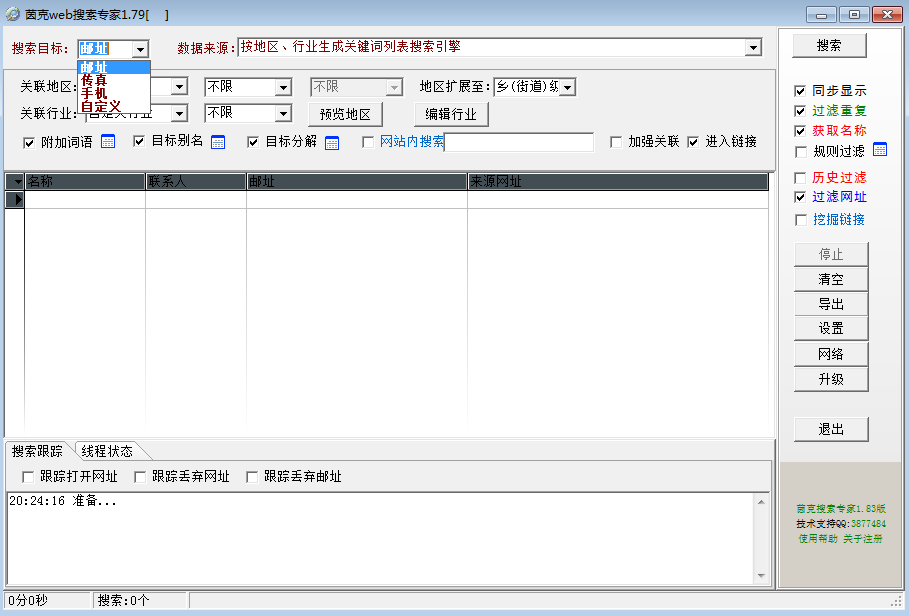Select 邮址 in the dropdown list
This screenshot has width=909, height=616.
point(114,67)
